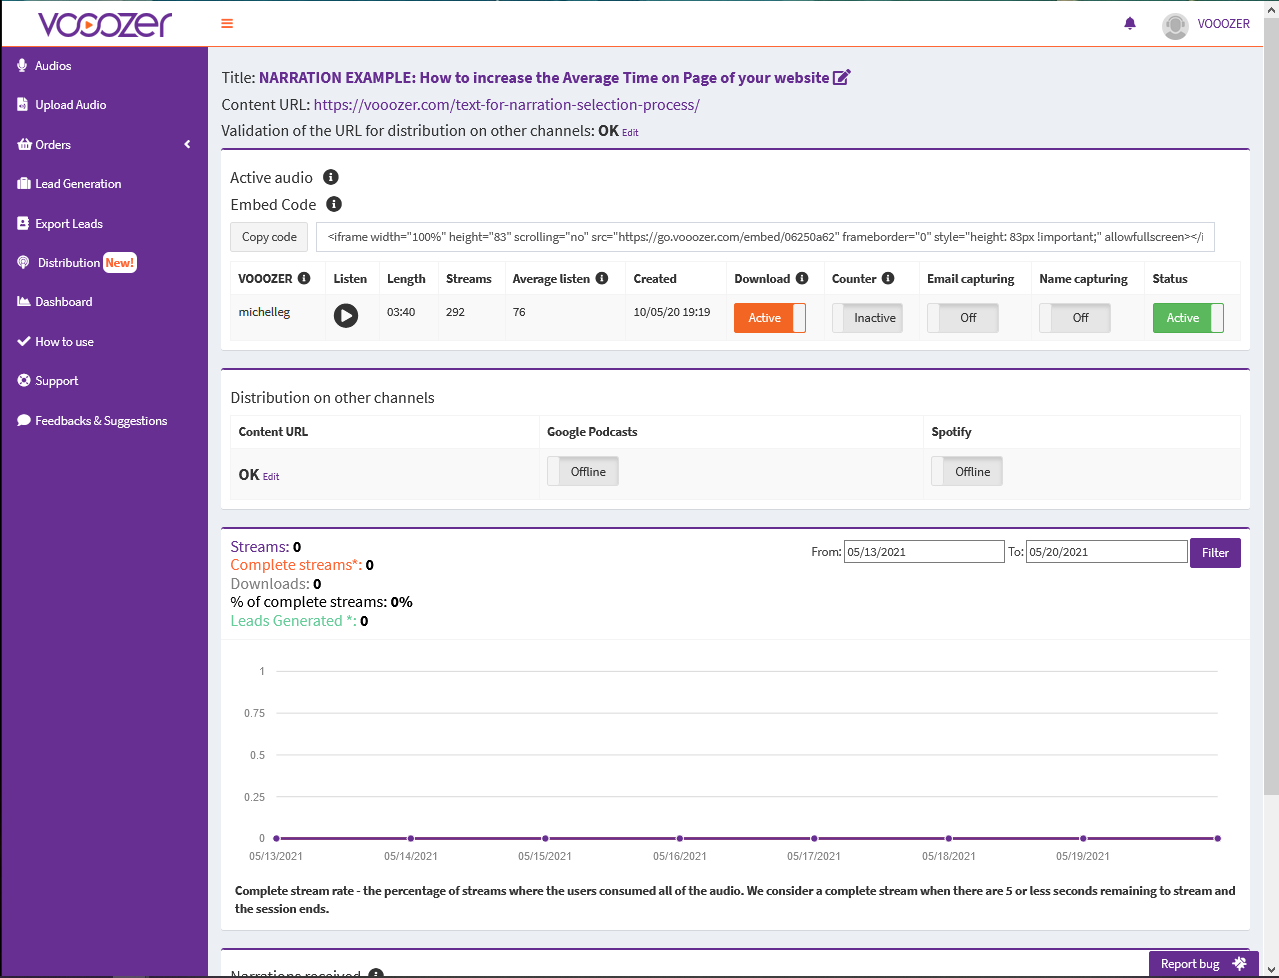The image size is (1279, 978).
Task: Open the Audios section in the sidebar
Action: tap(51, 65)
